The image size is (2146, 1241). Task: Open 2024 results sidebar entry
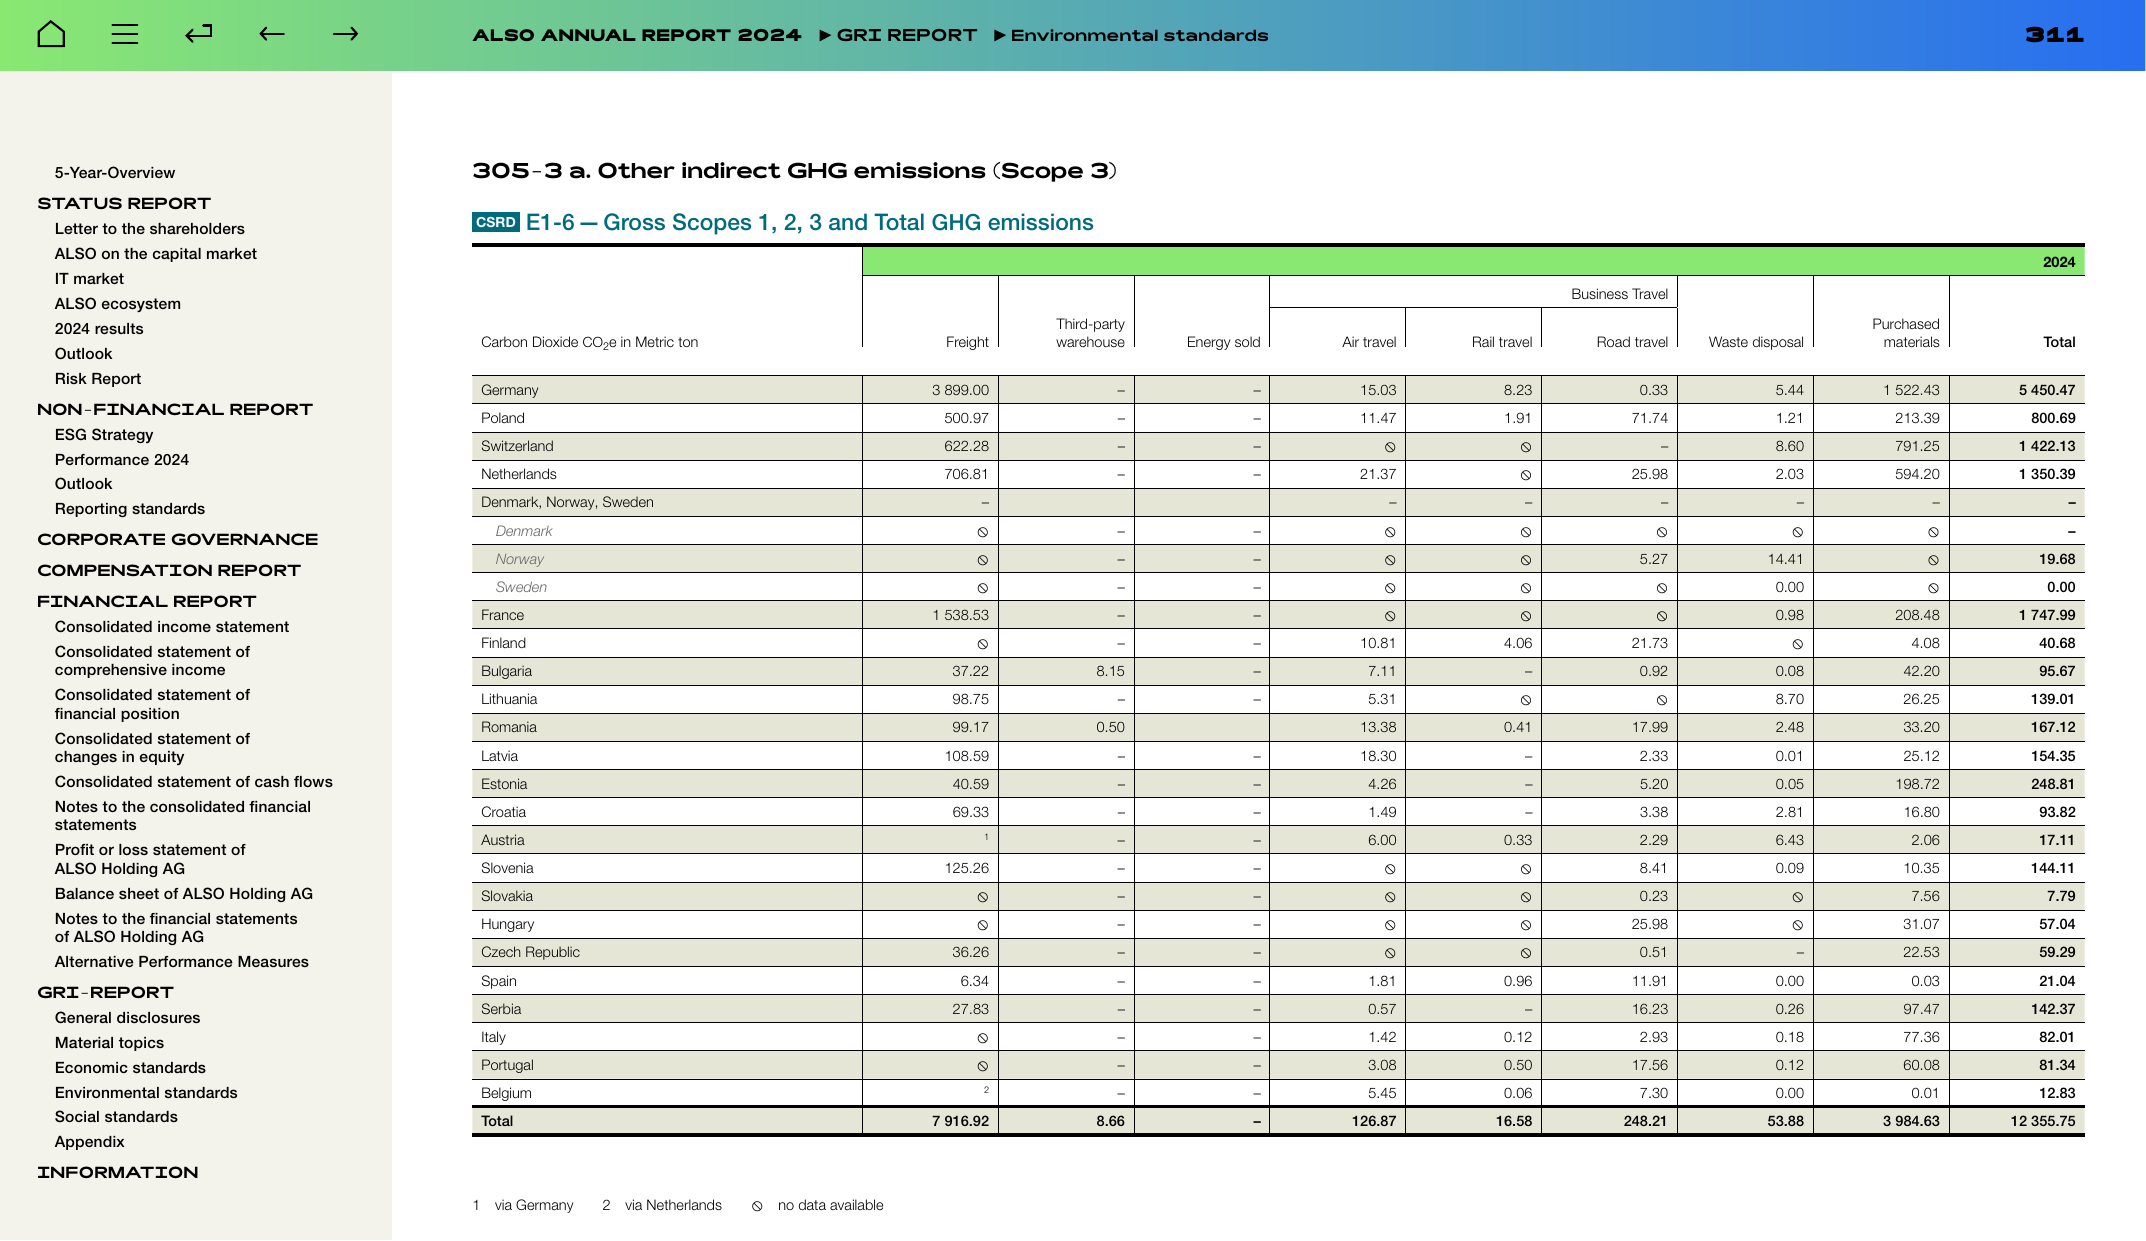[99, 329]
